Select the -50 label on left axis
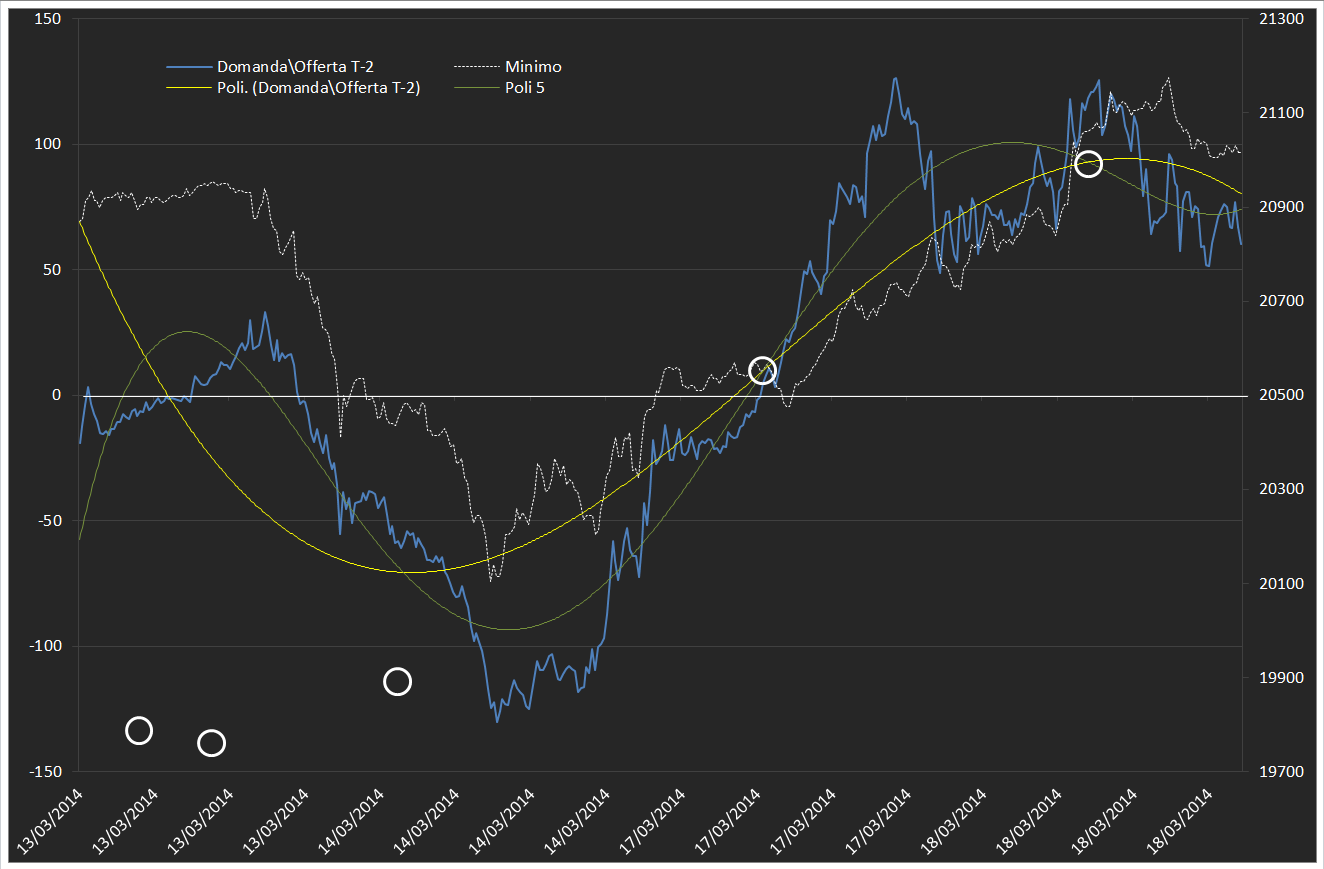Viewport: 1324px width, 869px height. 49,521
